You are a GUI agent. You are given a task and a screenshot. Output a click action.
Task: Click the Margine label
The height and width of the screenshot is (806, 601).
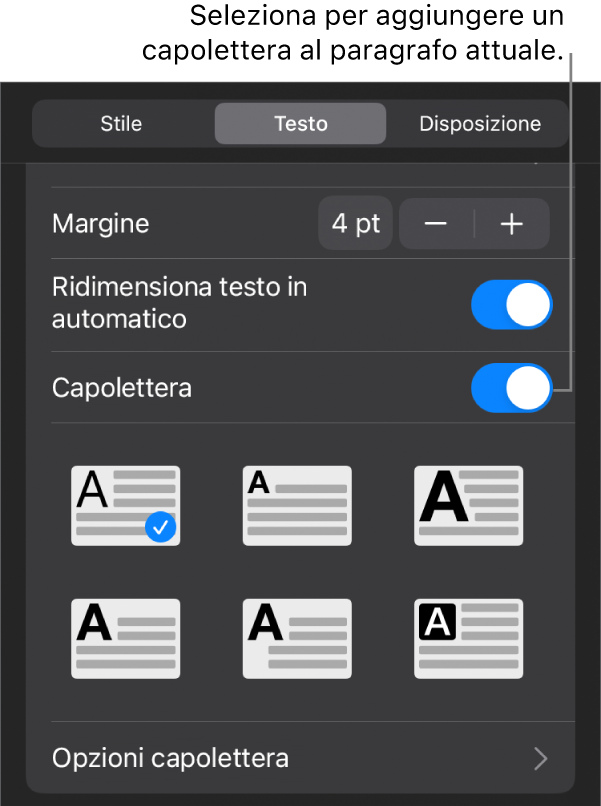tap(100, 224)
